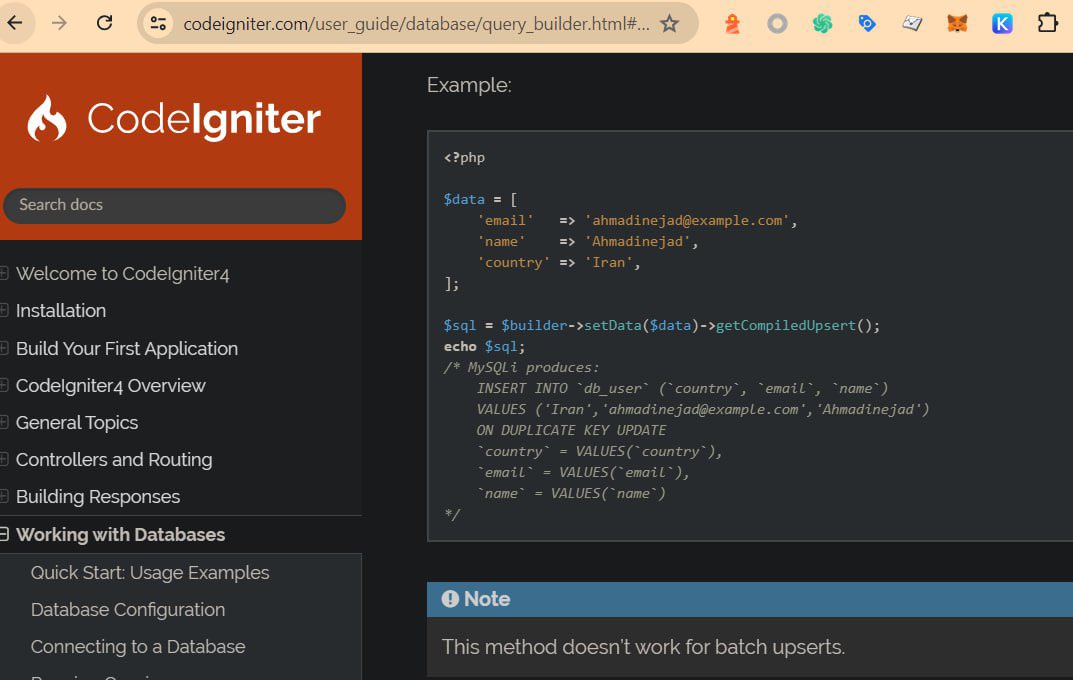
Task: Open the blue K extension
Action: pos(1002,24)
